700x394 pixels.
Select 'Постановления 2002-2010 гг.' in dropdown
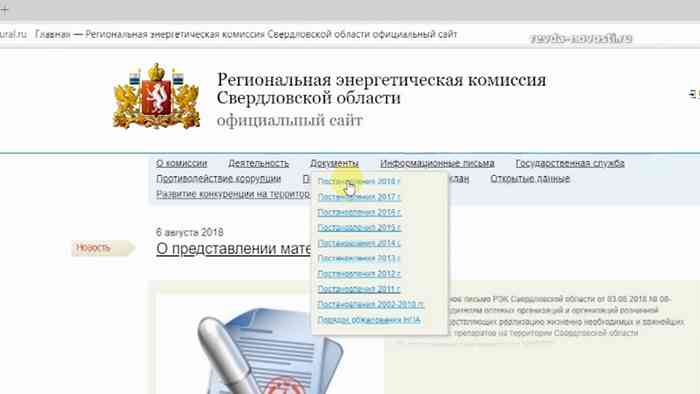371,304
